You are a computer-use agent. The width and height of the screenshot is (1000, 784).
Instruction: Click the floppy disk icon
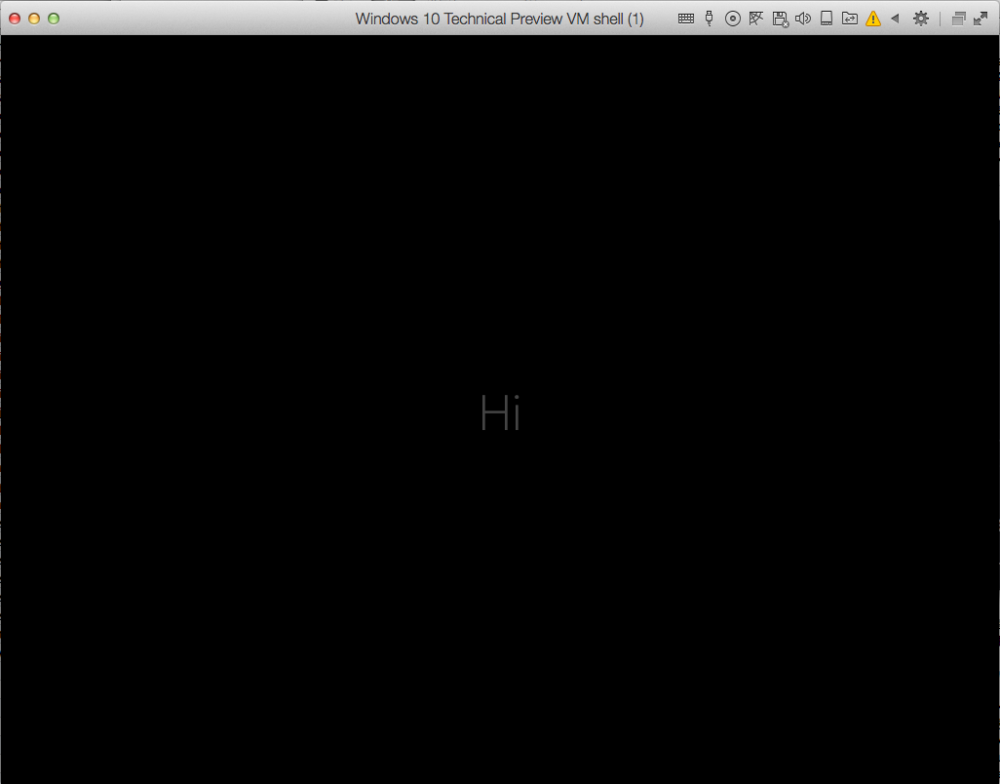tap(779, 18)
